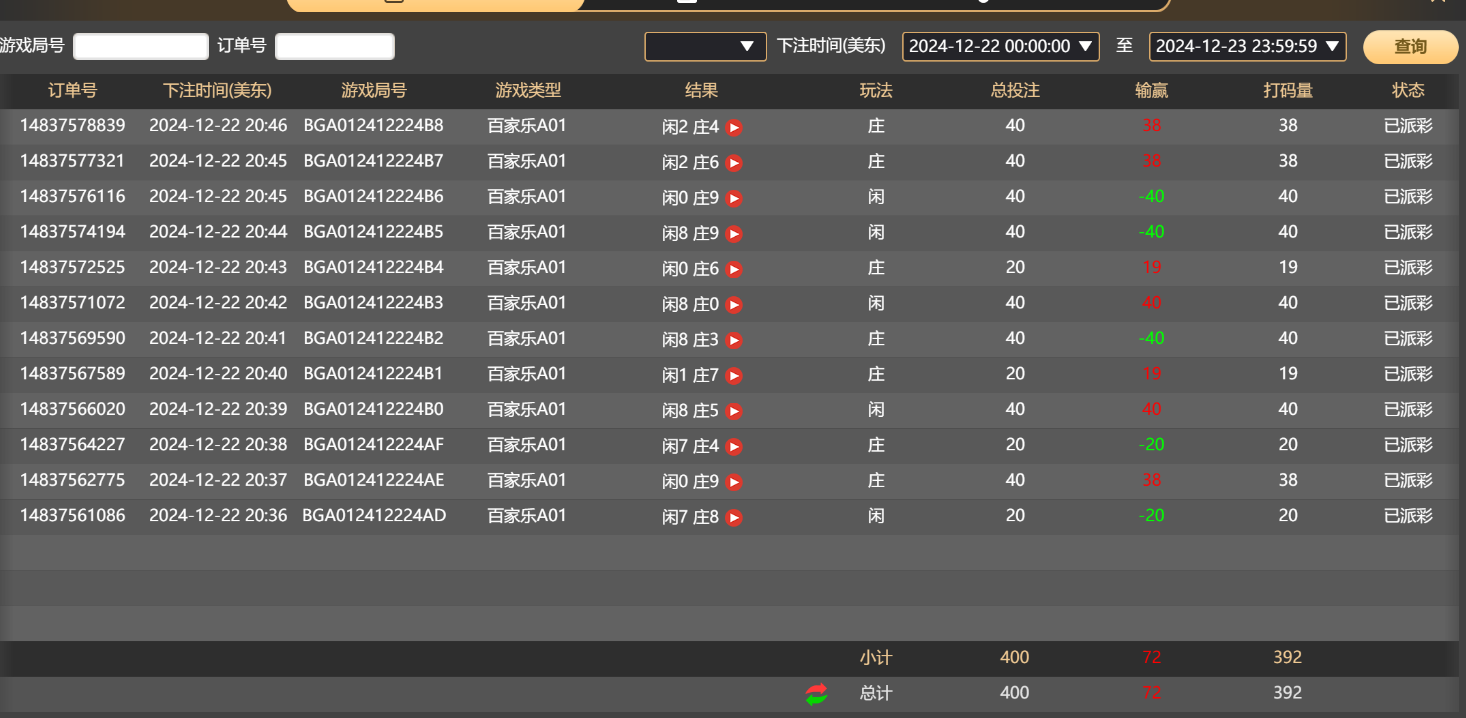
Task: Play the replay for game BGA012412224B8
Action: pyautogui.click(x=736, y=126)
